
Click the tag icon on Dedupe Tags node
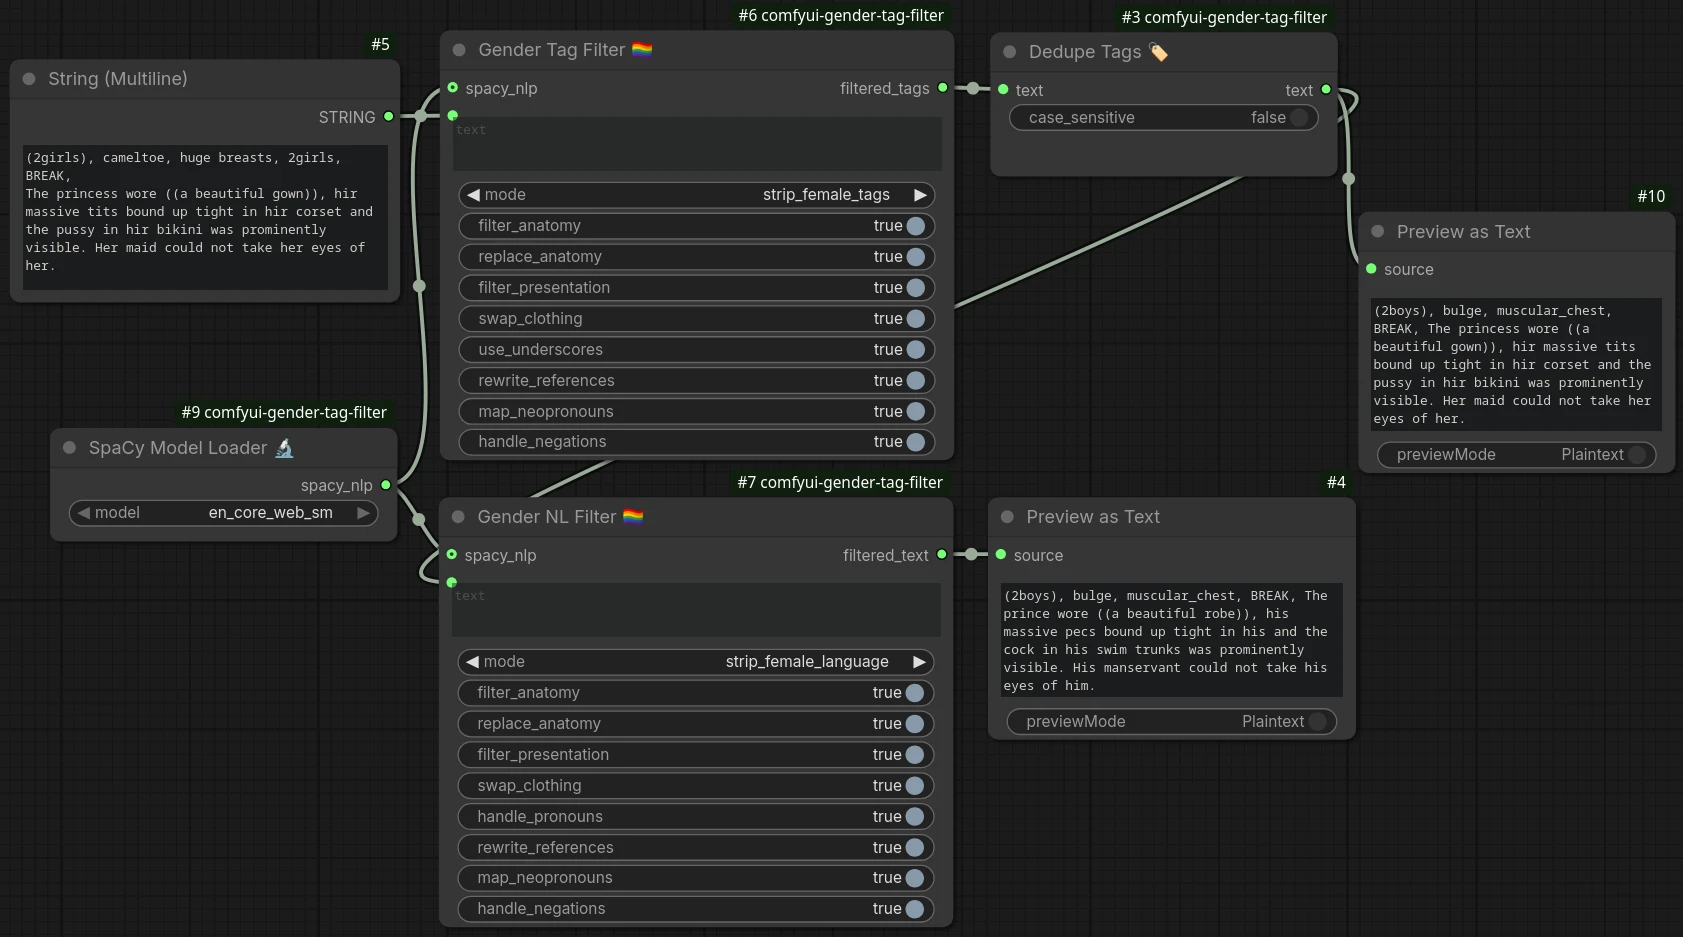pyautogui.click(x=1160, y=51)
